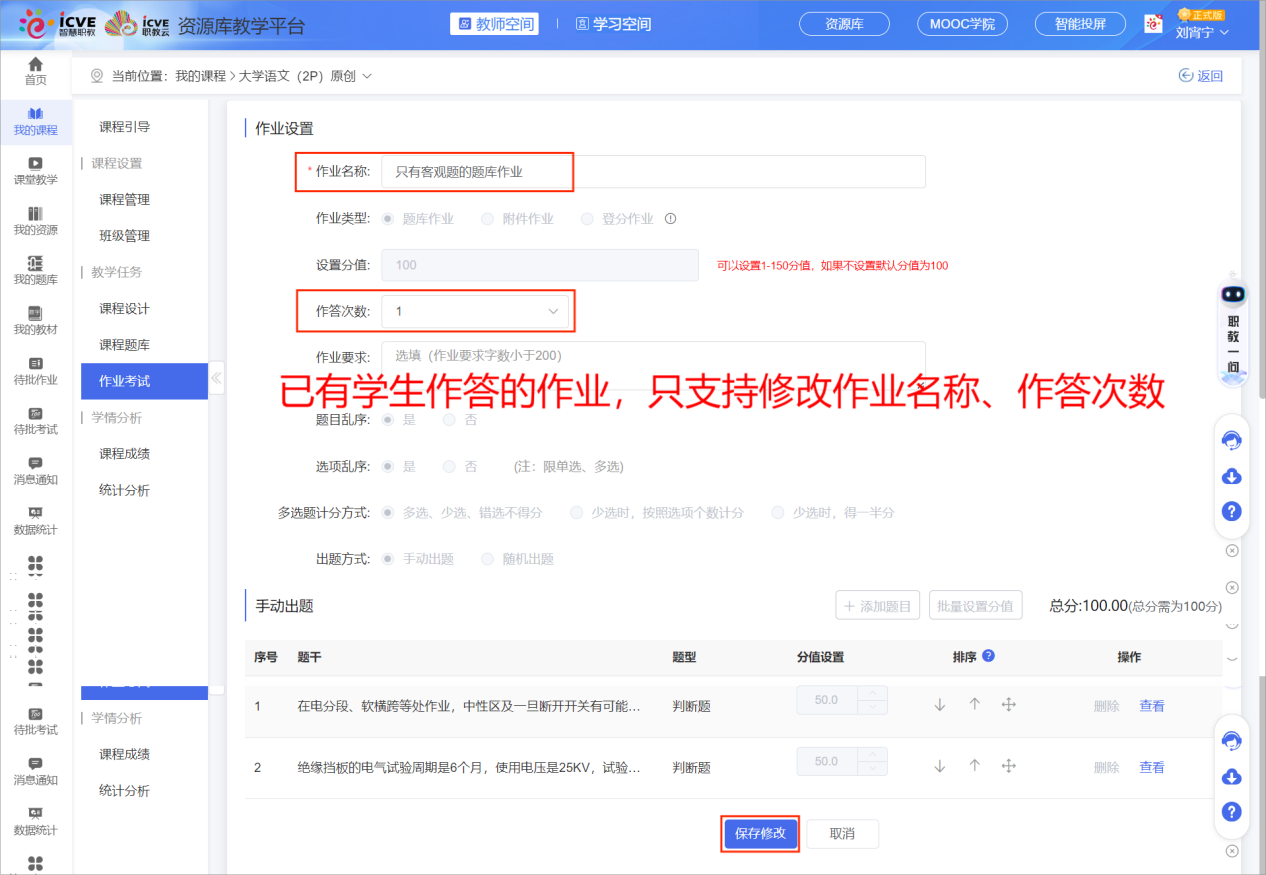The image size is (1266, 875).
Task: Select 附件作业 as homework type
Action: click(x=489, y=218)
